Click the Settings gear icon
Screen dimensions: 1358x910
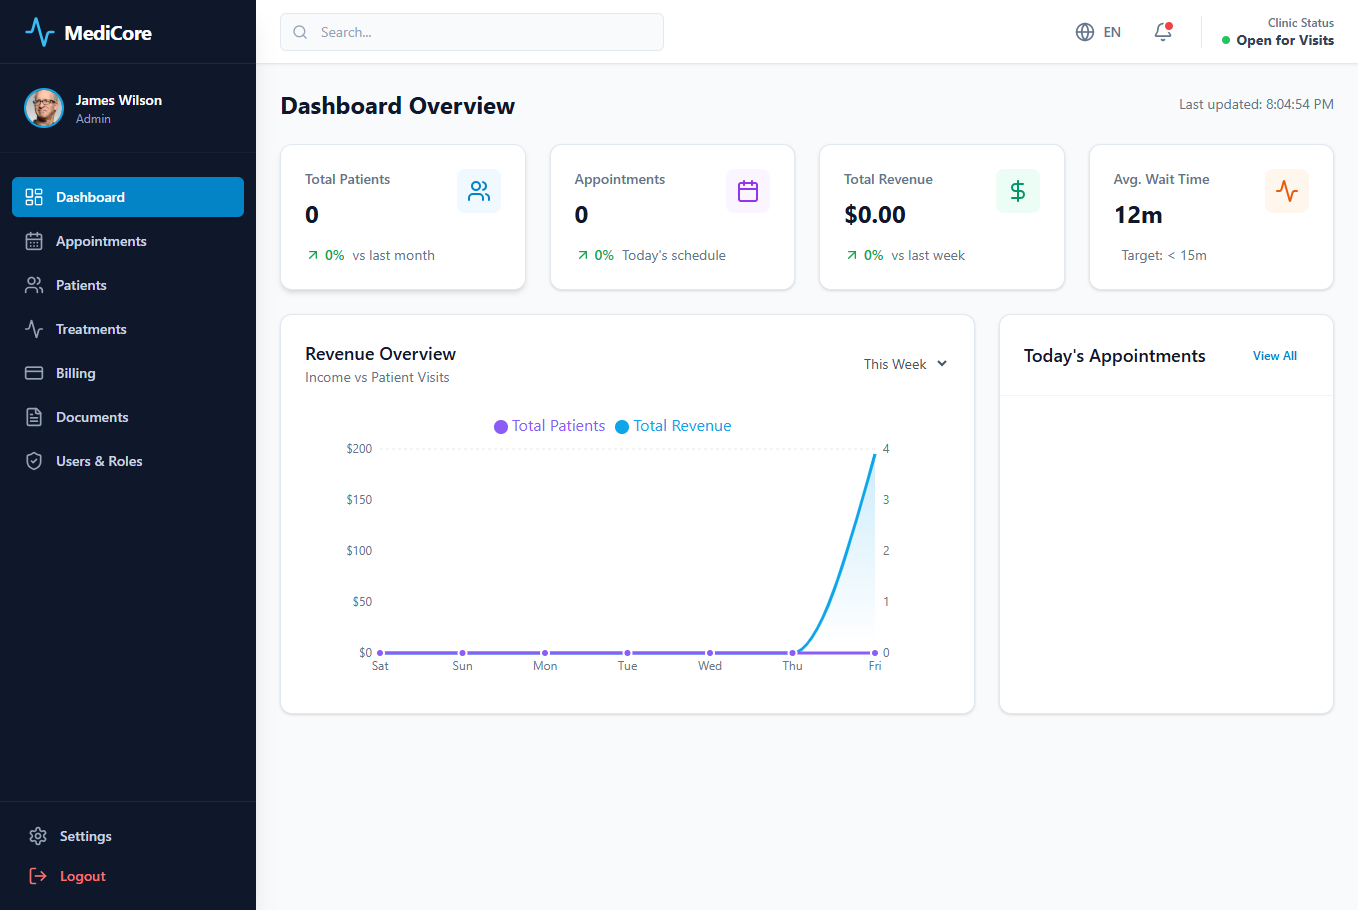[x=38, y=836]
